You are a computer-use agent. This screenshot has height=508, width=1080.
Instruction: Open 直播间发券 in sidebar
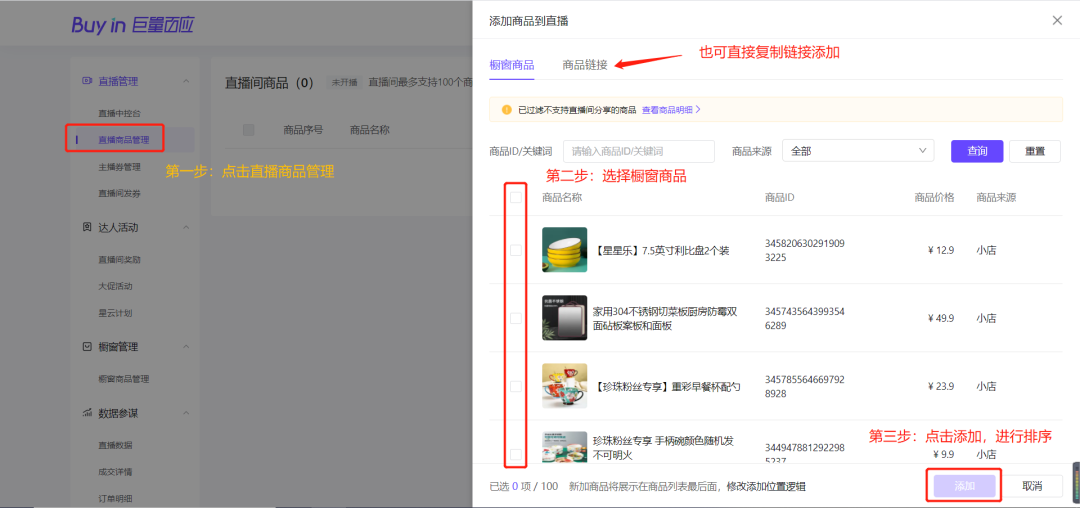click(119, 193)
